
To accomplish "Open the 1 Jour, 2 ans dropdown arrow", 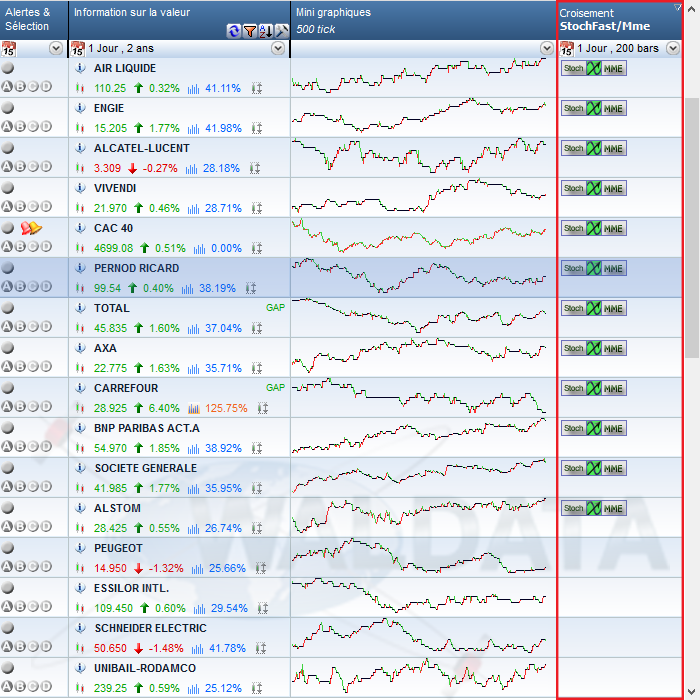I will 278,48.
